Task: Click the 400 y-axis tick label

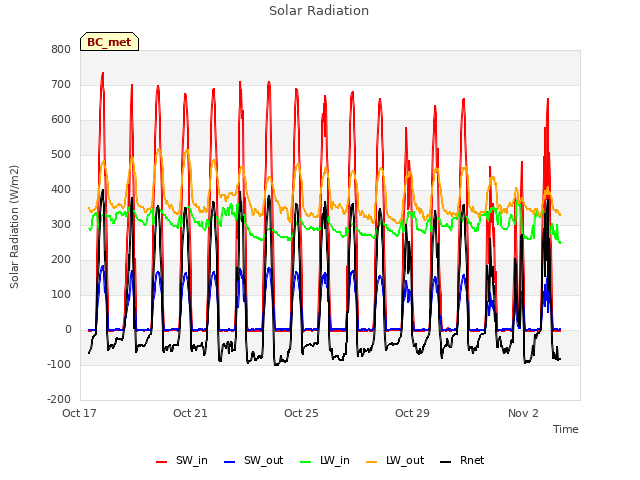Action: (61, 190)
